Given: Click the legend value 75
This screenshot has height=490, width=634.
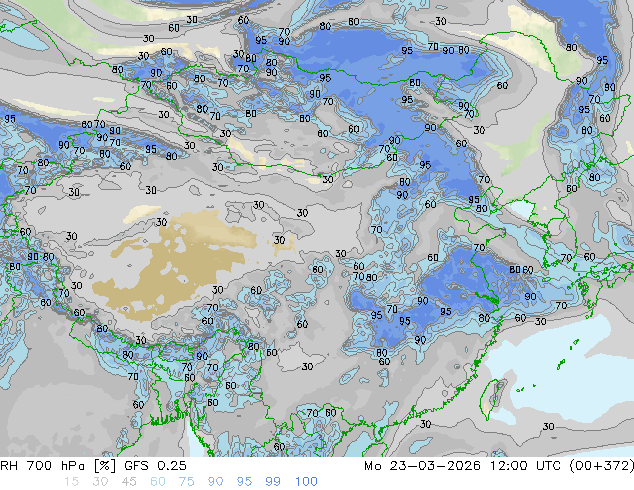Looking at the screenshot, I should coord(186,482).
